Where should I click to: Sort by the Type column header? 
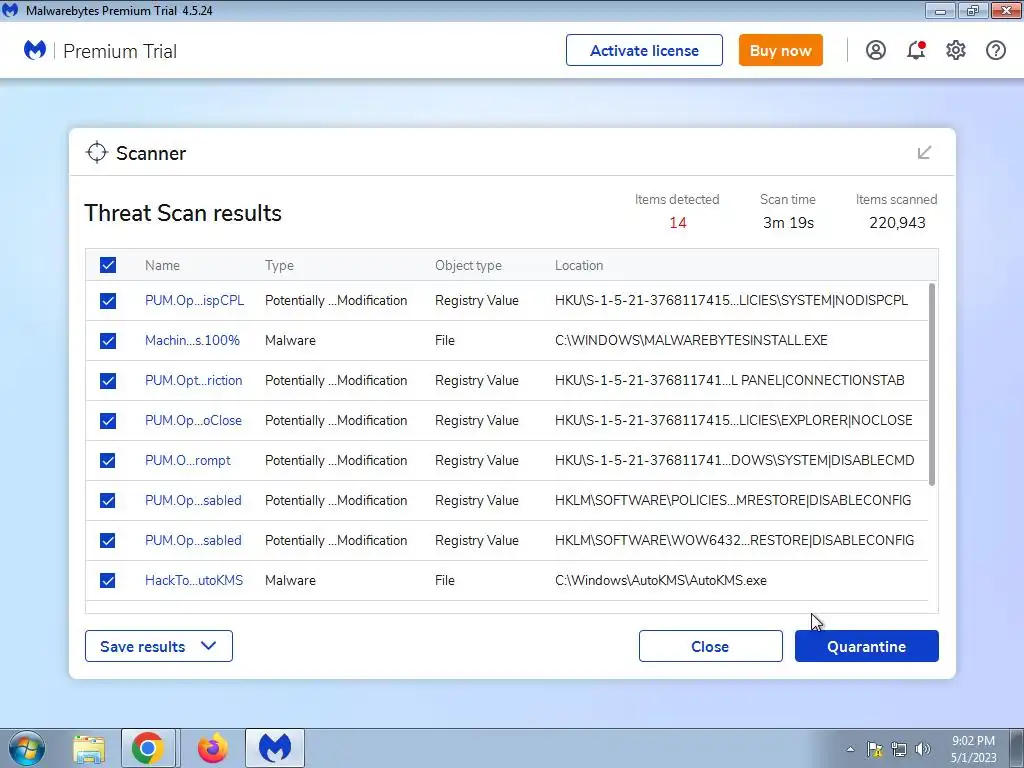coord(279,265)
